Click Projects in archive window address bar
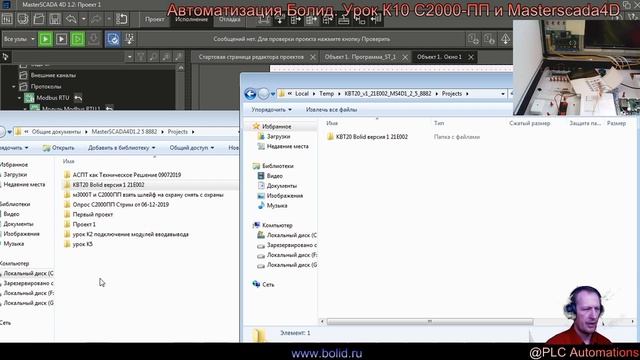Image resolution: width=640 pixels, height=360 pixels. pos(451,93)
